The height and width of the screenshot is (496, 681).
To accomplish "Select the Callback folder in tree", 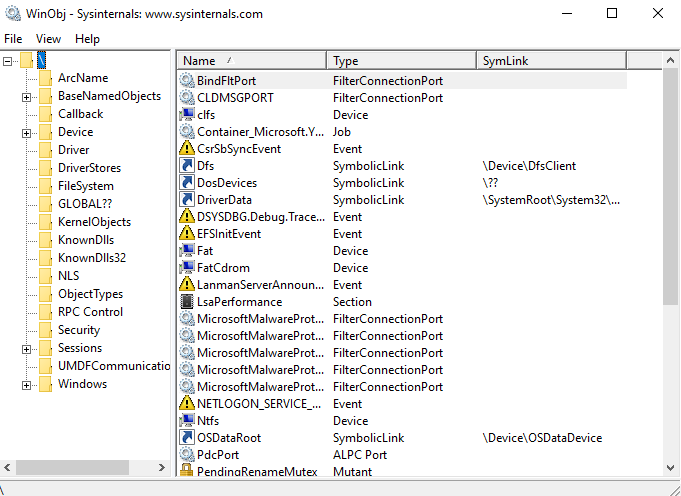I will [81, 114].
